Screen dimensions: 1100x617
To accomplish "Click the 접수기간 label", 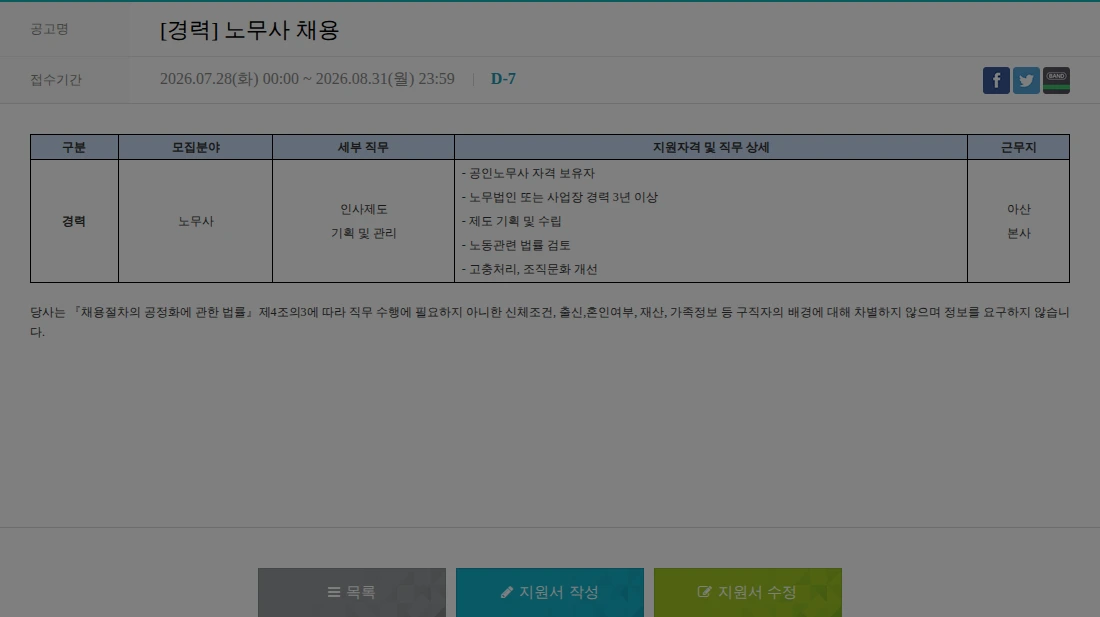I will click(56, 79).
